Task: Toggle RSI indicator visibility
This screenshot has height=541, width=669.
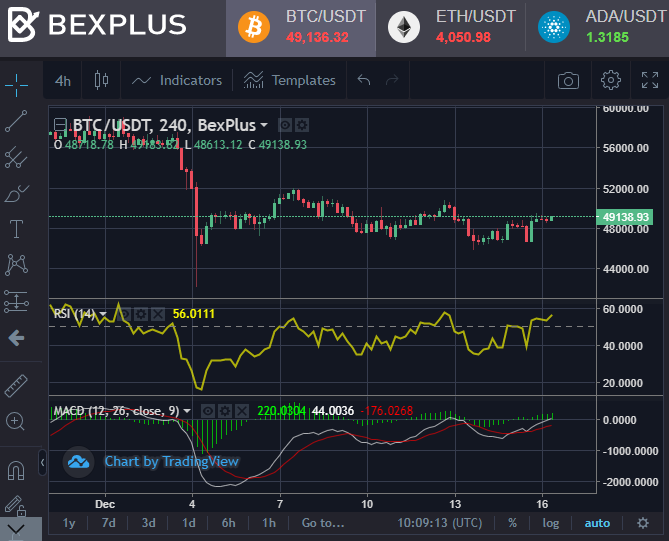Action: (x=125, y=314)
